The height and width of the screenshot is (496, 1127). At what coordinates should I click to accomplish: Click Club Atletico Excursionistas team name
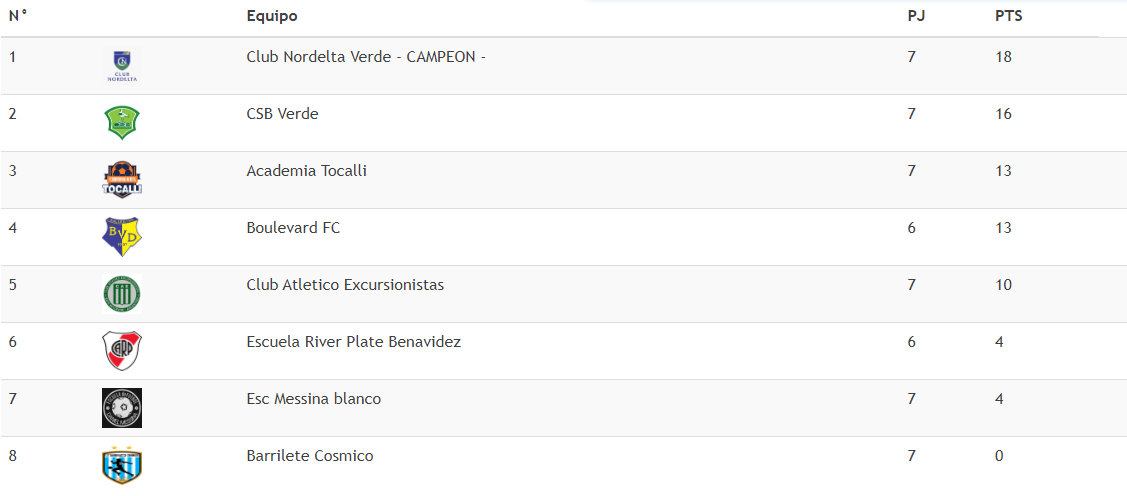345,285
